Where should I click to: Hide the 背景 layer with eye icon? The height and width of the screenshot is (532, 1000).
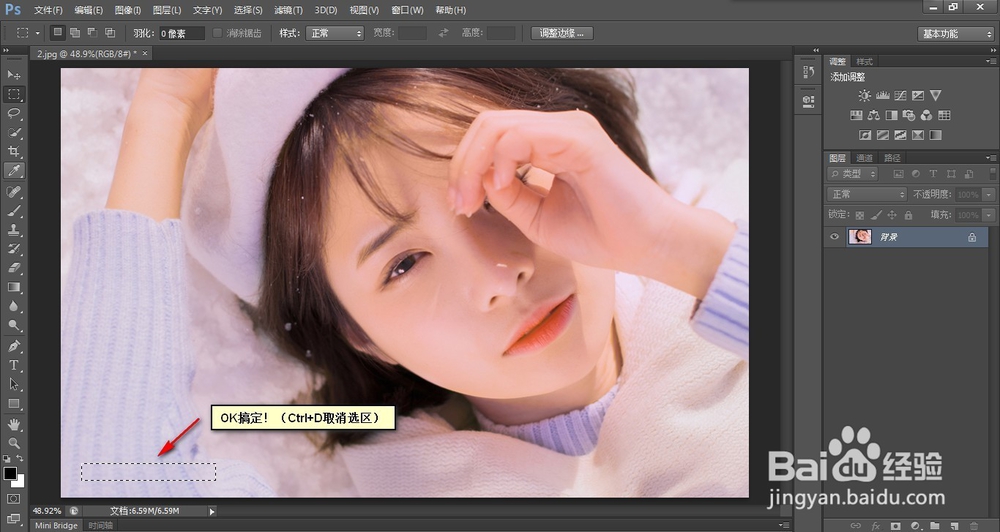click(x=834, y=237)
